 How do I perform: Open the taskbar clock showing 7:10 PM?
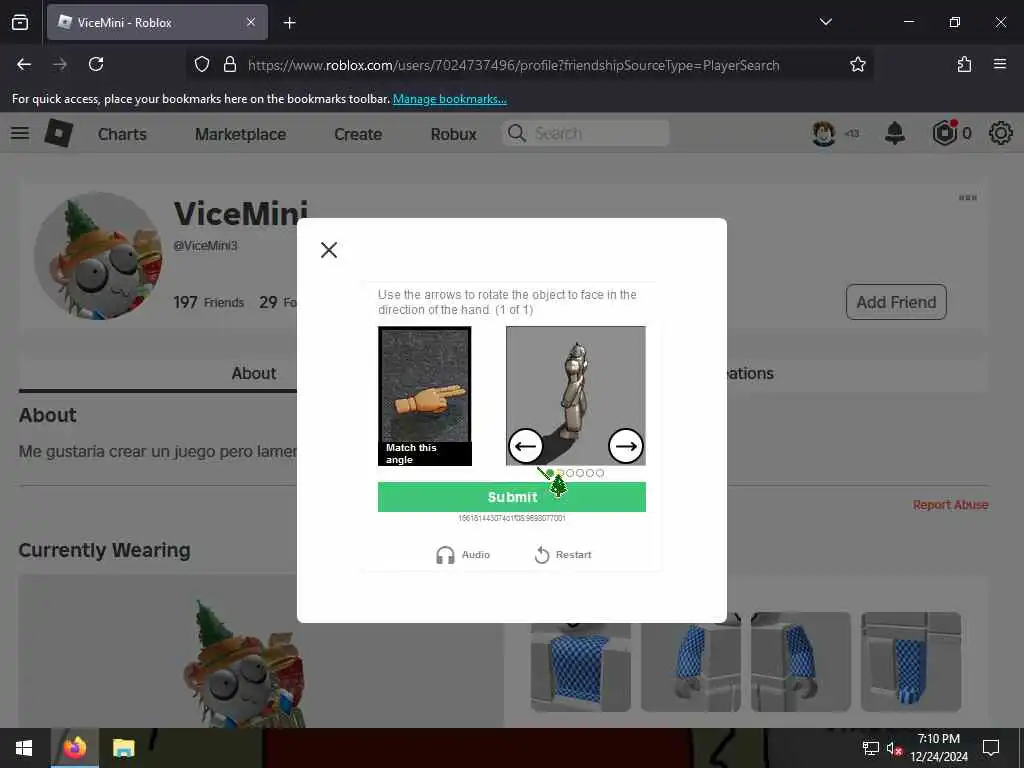[938, 748]
